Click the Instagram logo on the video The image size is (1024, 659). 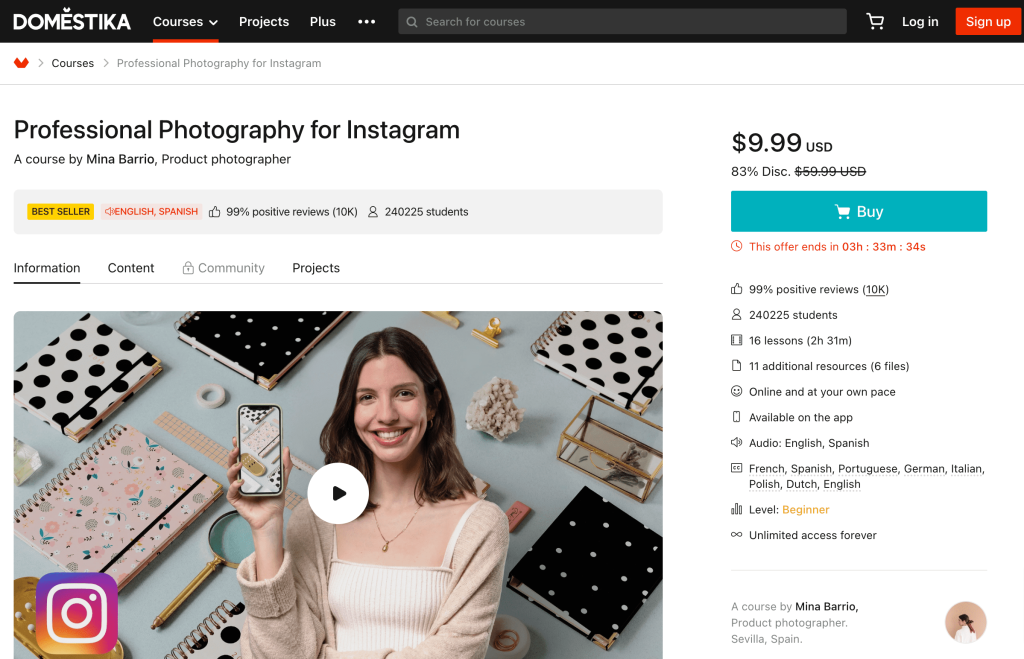77,613
